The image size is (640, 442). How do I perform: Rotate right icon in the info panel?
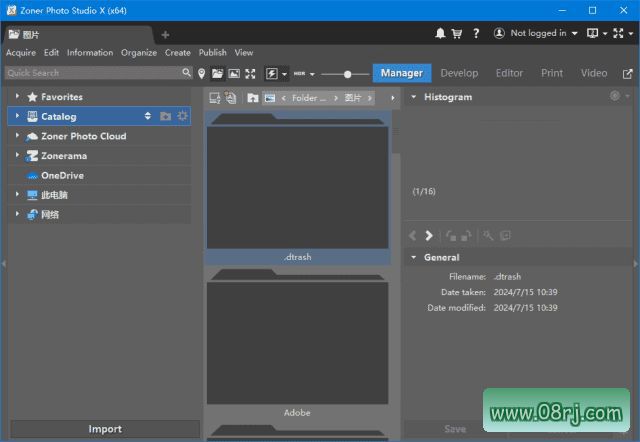coord(466,236)
